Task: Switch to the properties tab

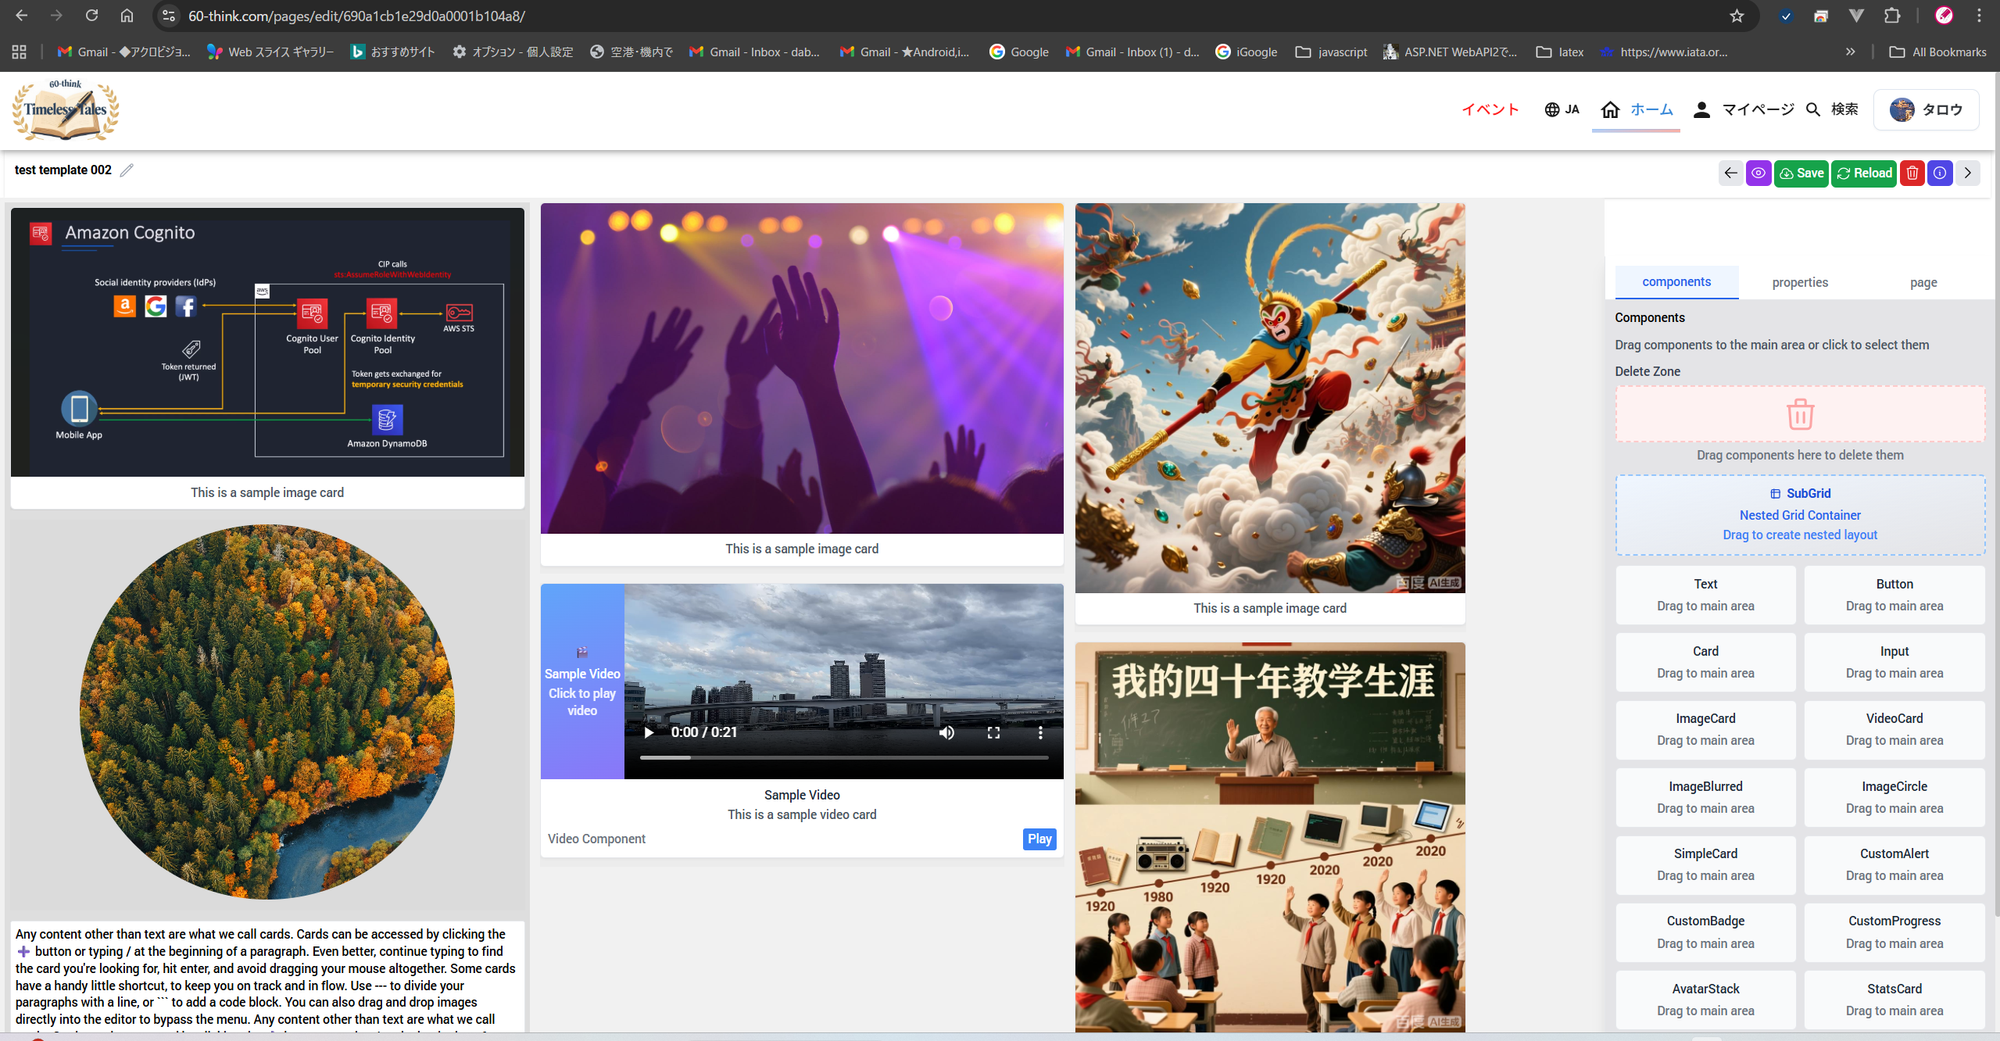Action: (x=1799, y=283)
